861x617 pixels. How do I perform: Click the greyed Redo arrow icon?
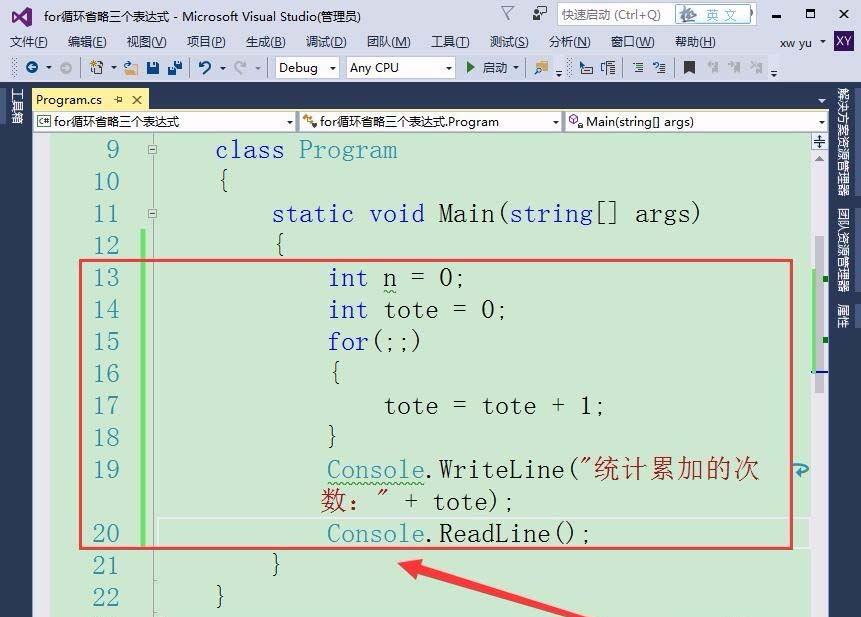pyautogui.click(x=240, y=68)
